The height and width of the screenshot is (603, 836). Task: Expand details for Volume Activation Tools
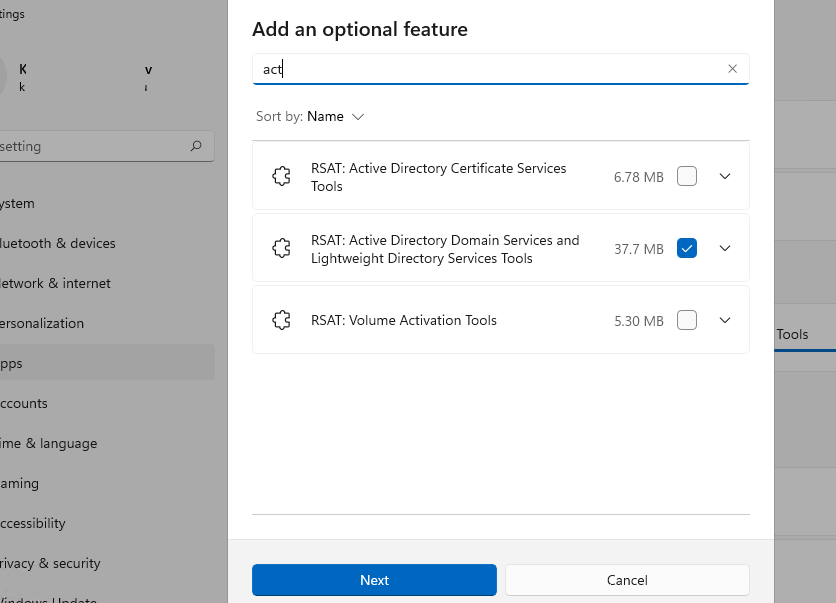click(724, 320)
